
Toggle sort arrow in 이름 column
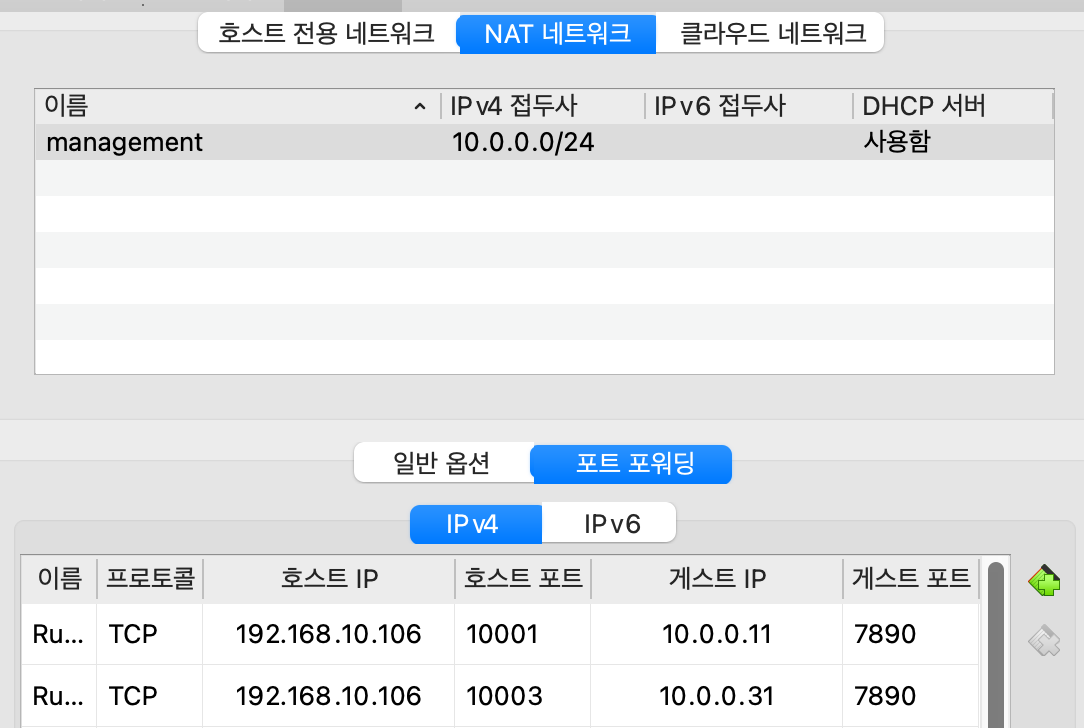pos(420,106)
